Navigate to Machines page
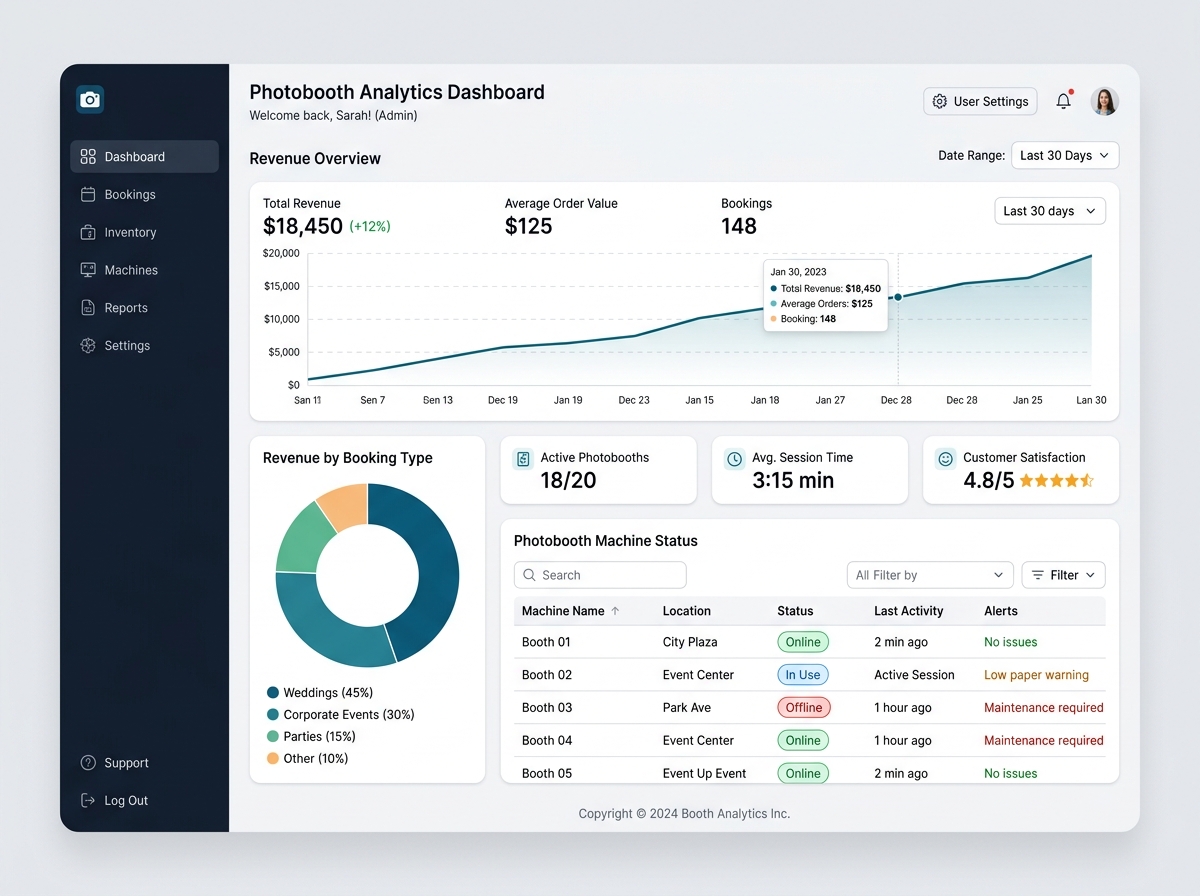The image size is (1200, 896). click(x=144, y=270)
